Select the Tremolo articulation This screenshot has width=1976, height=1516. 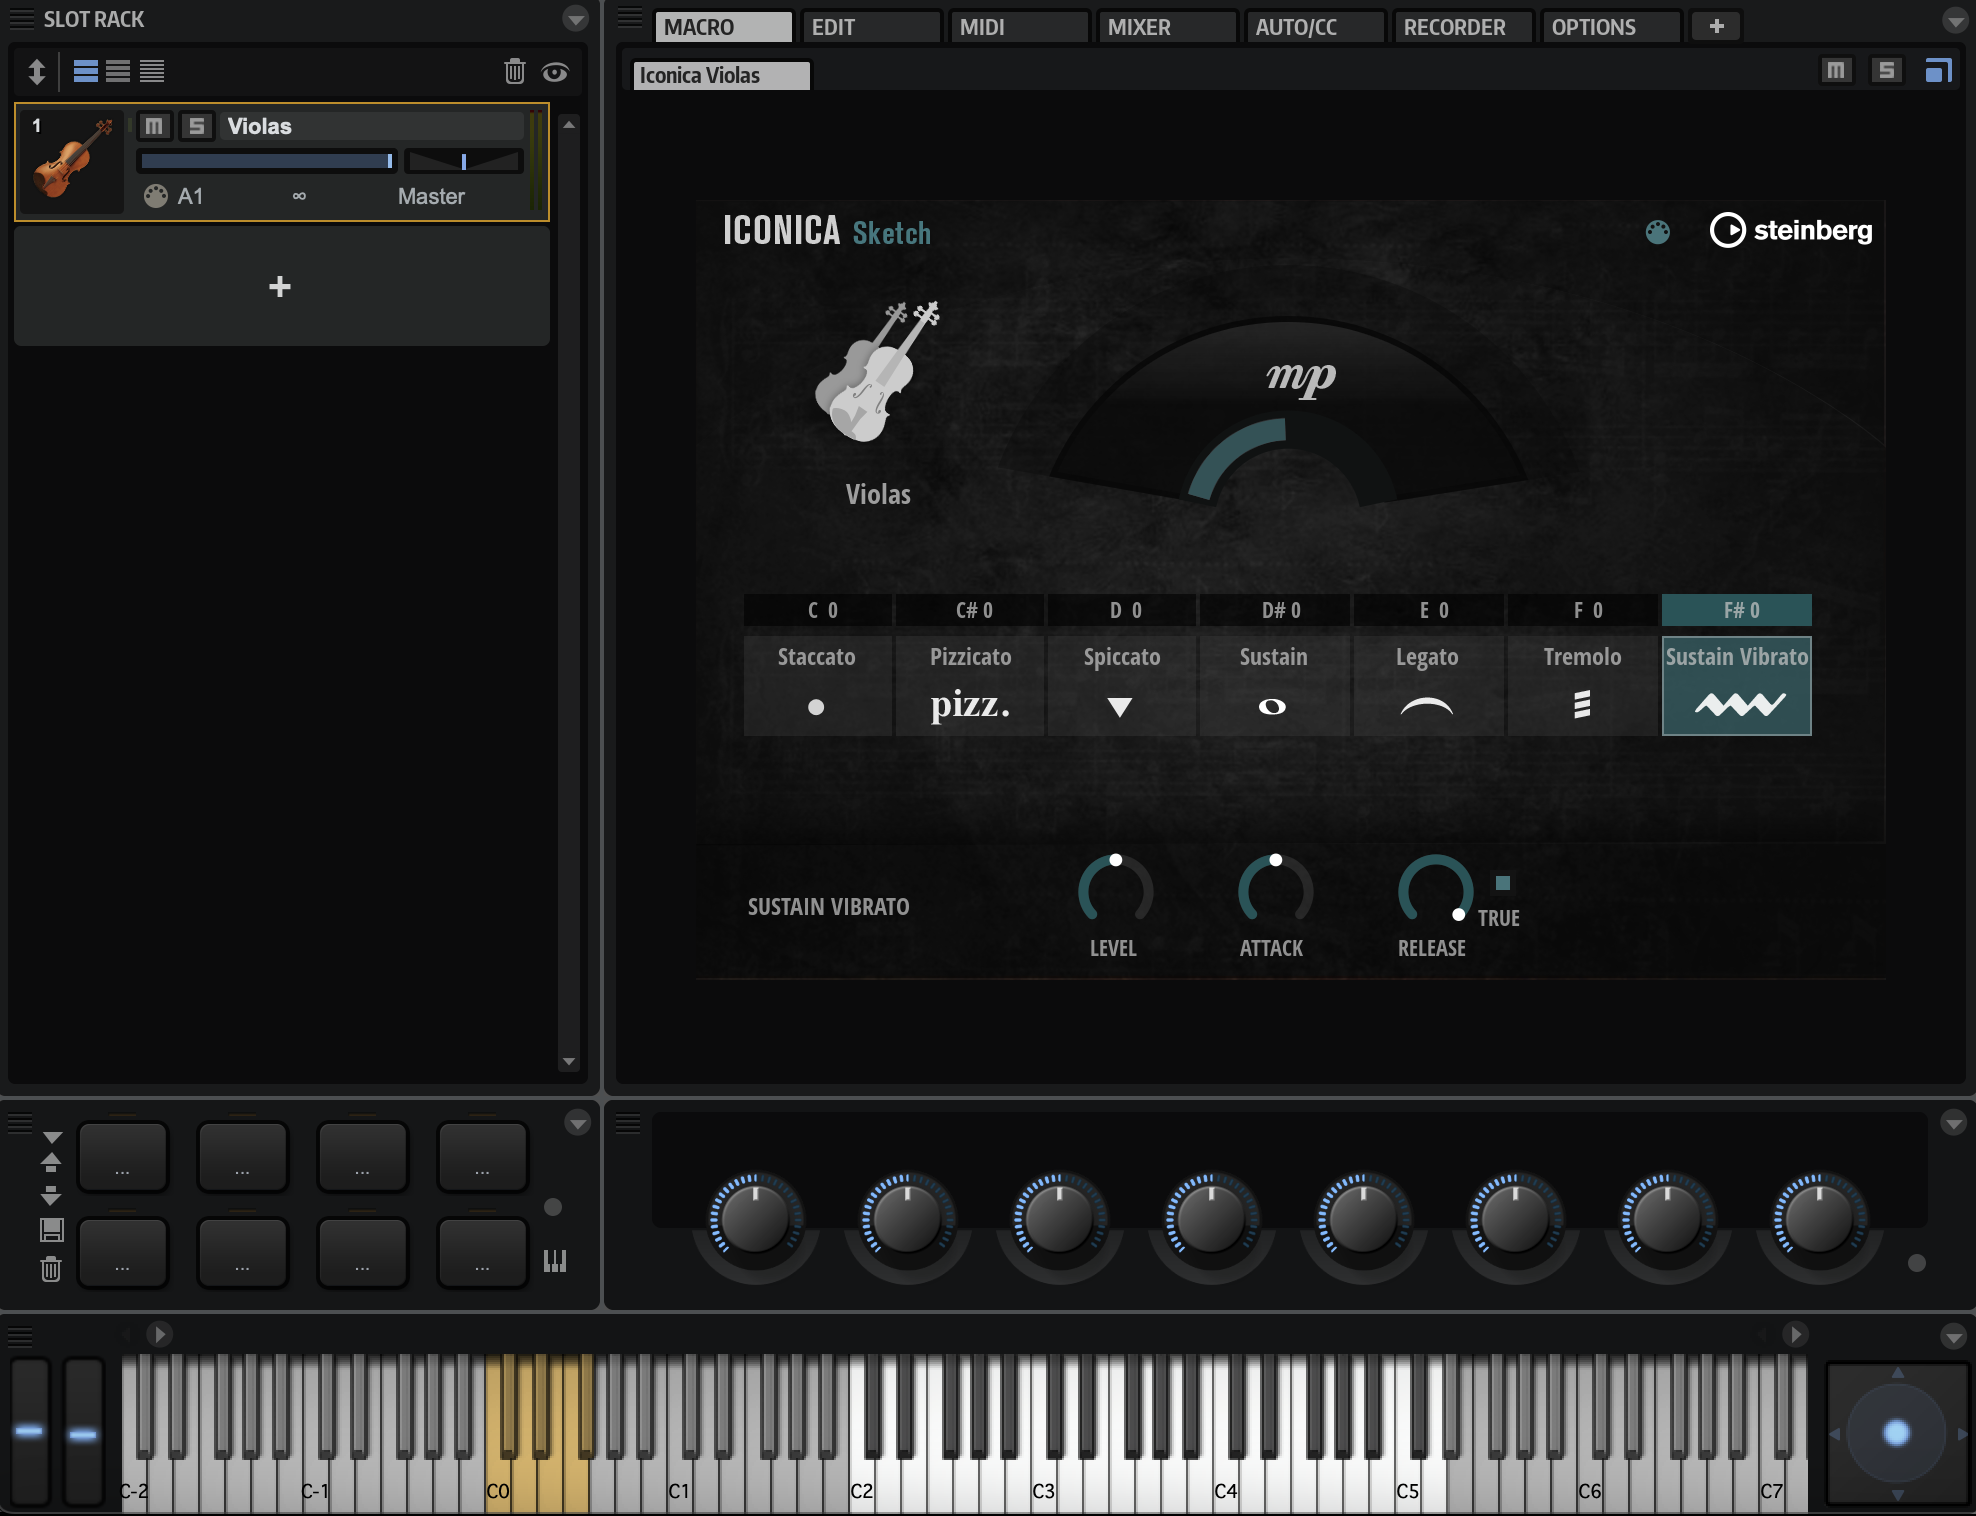pos(1581,685)
